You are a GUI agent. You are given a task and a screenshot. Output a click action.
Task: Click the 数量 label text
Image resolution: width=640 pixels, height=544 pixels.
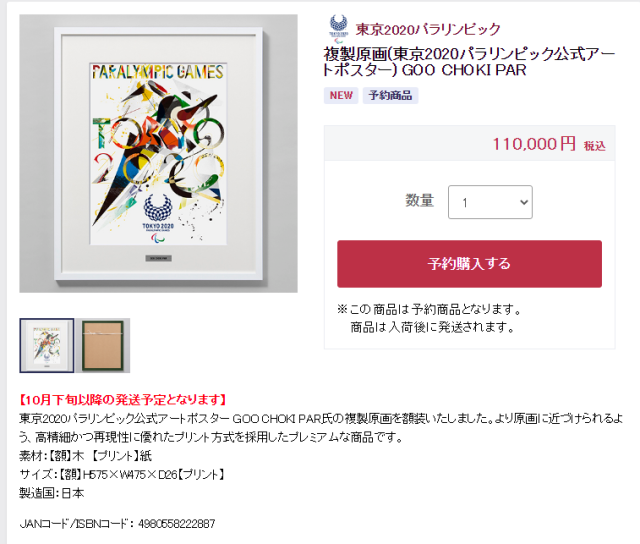(420, 200)
